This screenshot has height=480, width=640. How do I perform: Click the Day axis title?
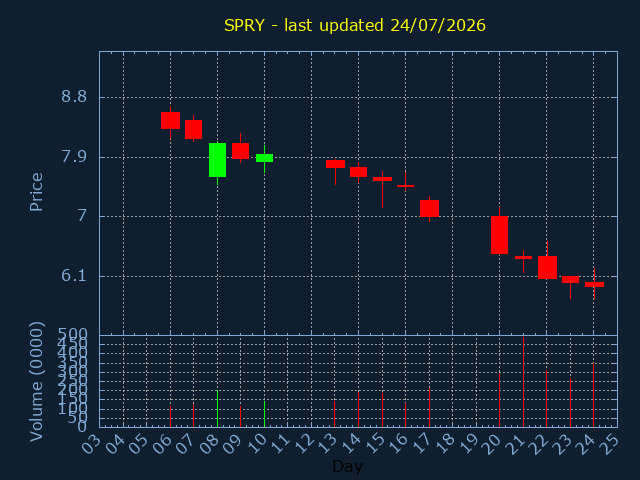[347, 466]
